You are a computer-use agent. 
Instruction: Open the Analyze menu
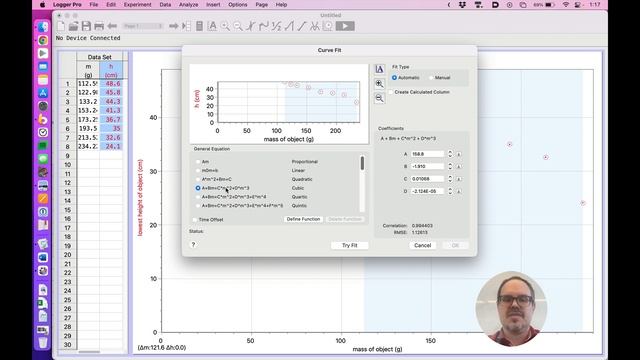pyautogui.click(x=189, y=5)
